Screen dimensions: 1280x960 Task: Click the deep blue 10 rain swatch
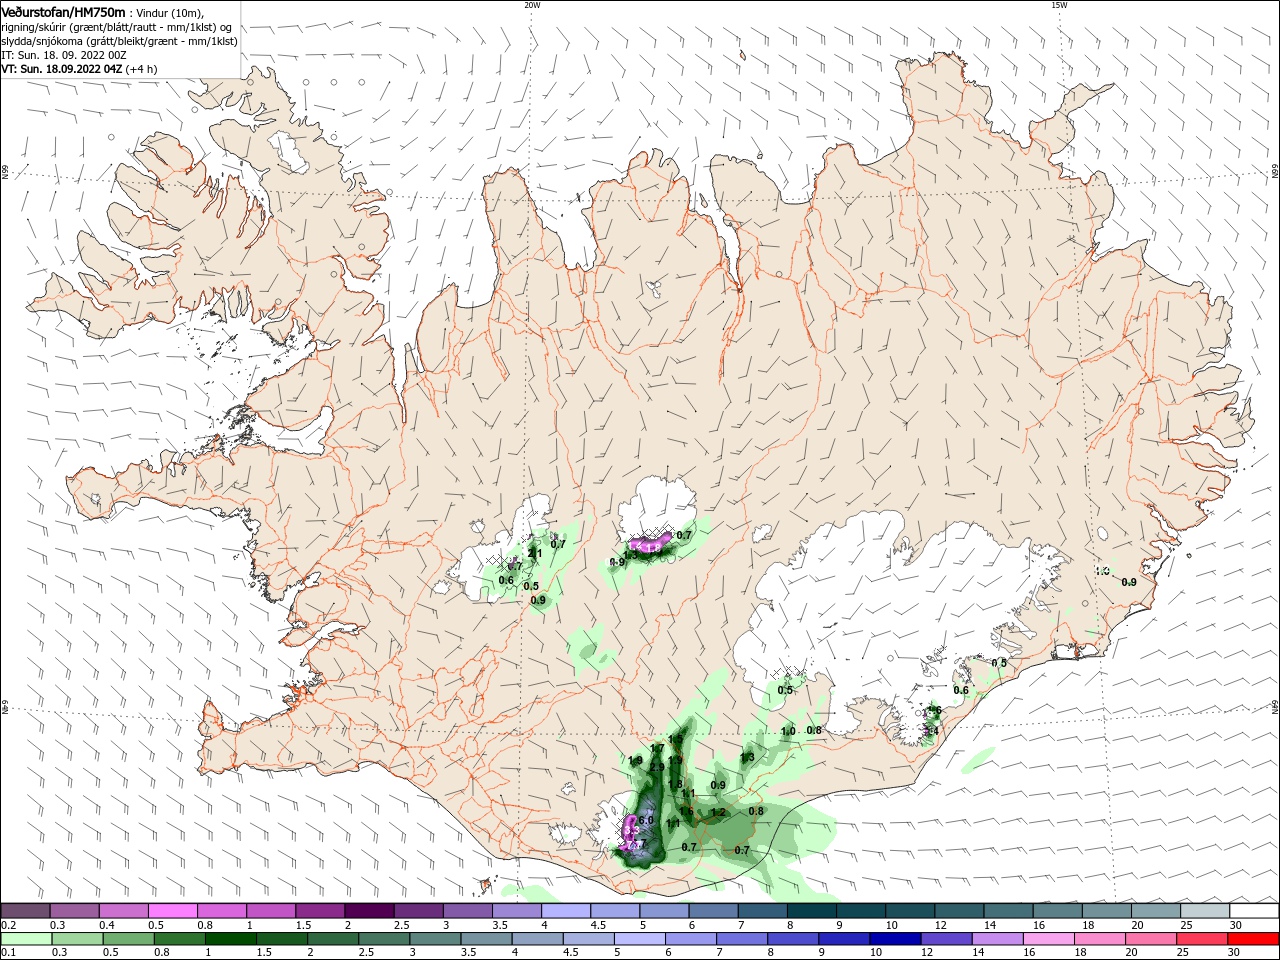894,940
